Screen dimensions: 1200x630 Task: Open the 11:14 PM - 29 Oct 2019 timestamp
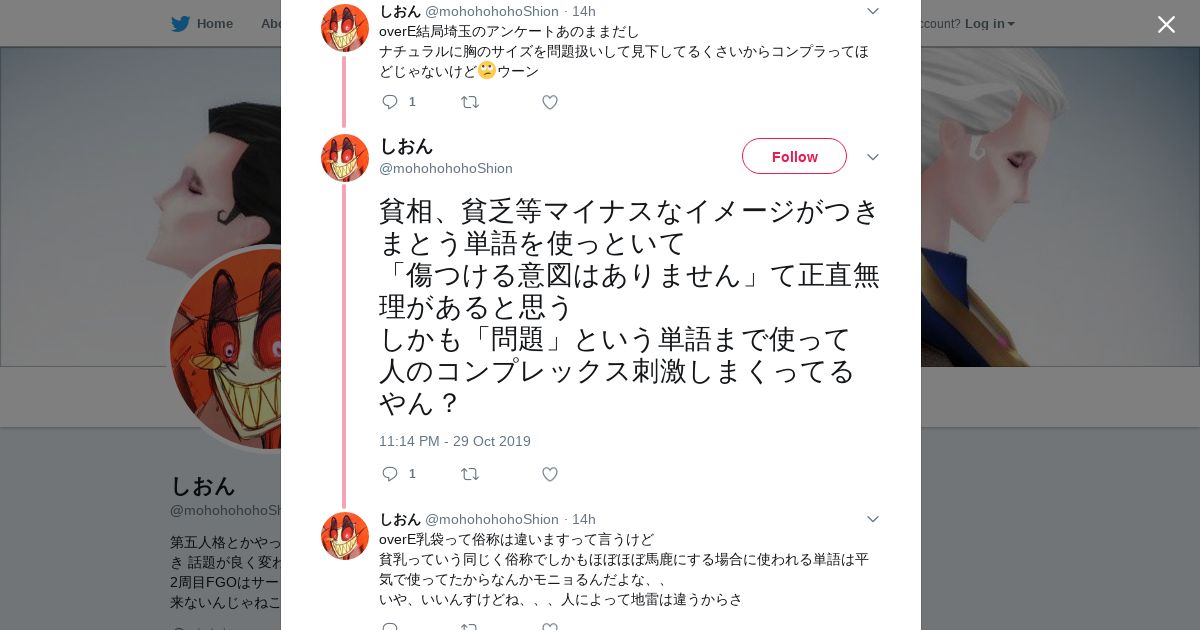pos(455,441)
